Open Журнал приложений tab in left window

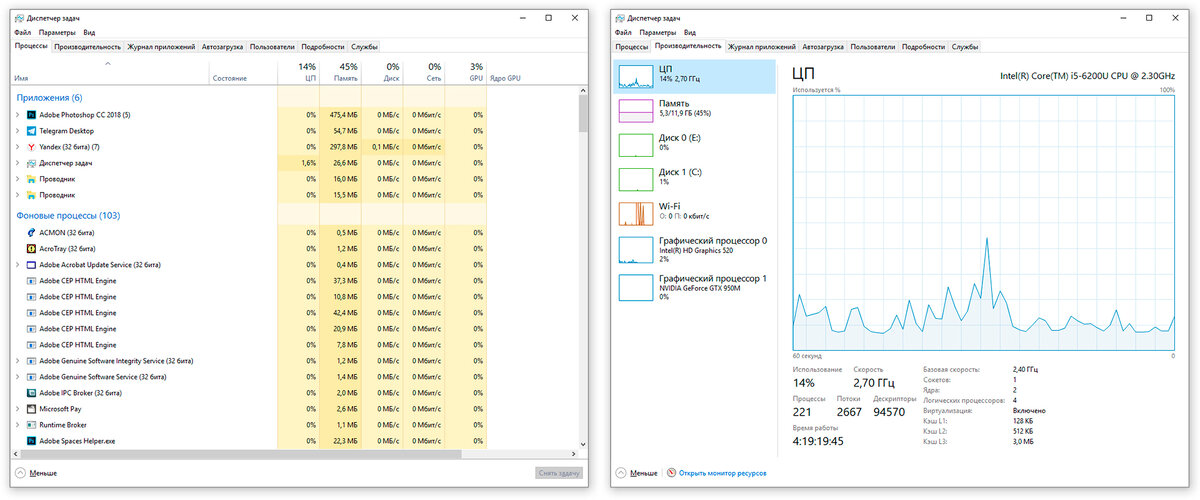161,47
